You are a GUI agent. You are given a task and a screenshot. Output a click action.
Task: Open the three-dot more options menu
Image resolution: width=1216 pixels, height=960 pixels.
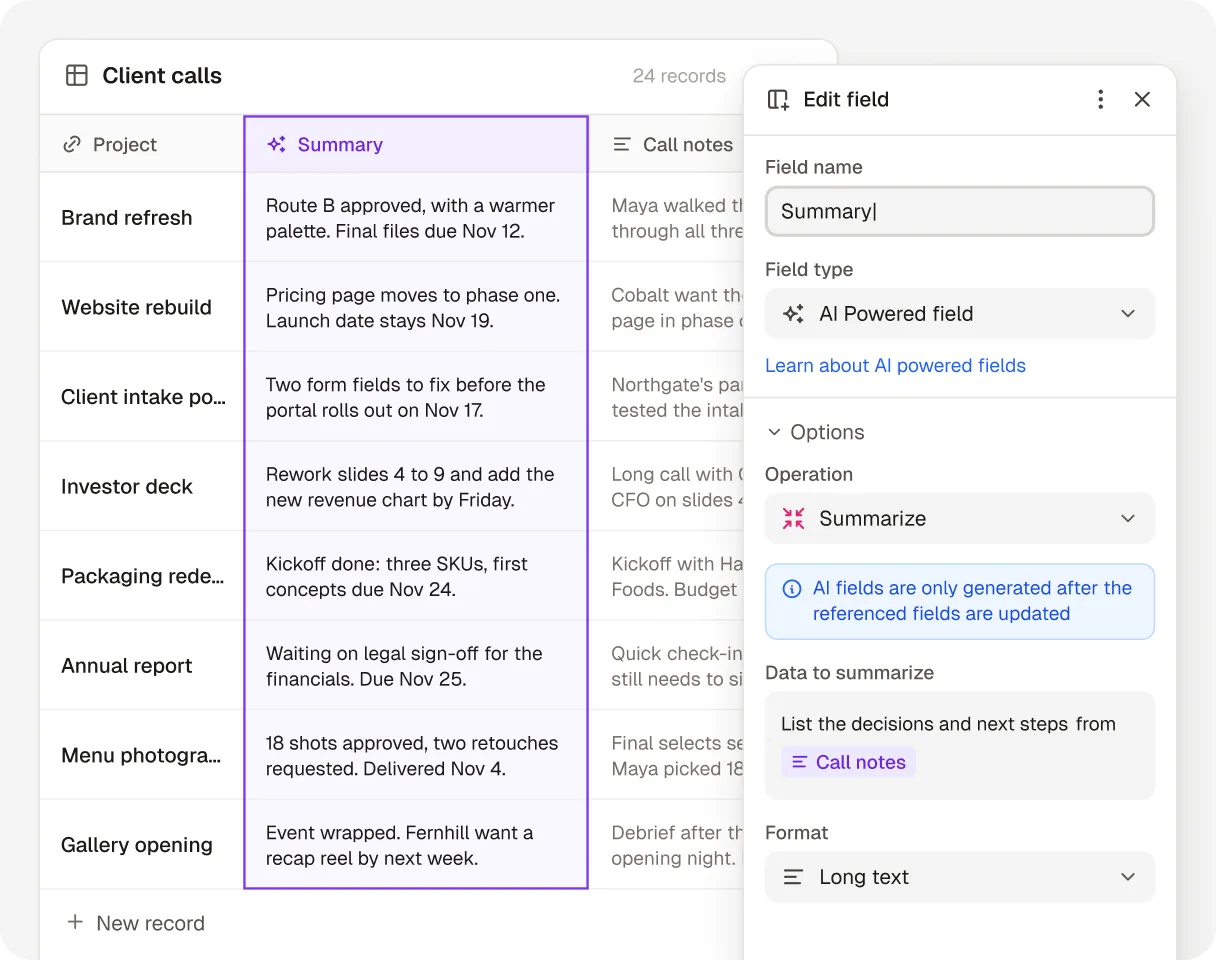coord(1100,99)
